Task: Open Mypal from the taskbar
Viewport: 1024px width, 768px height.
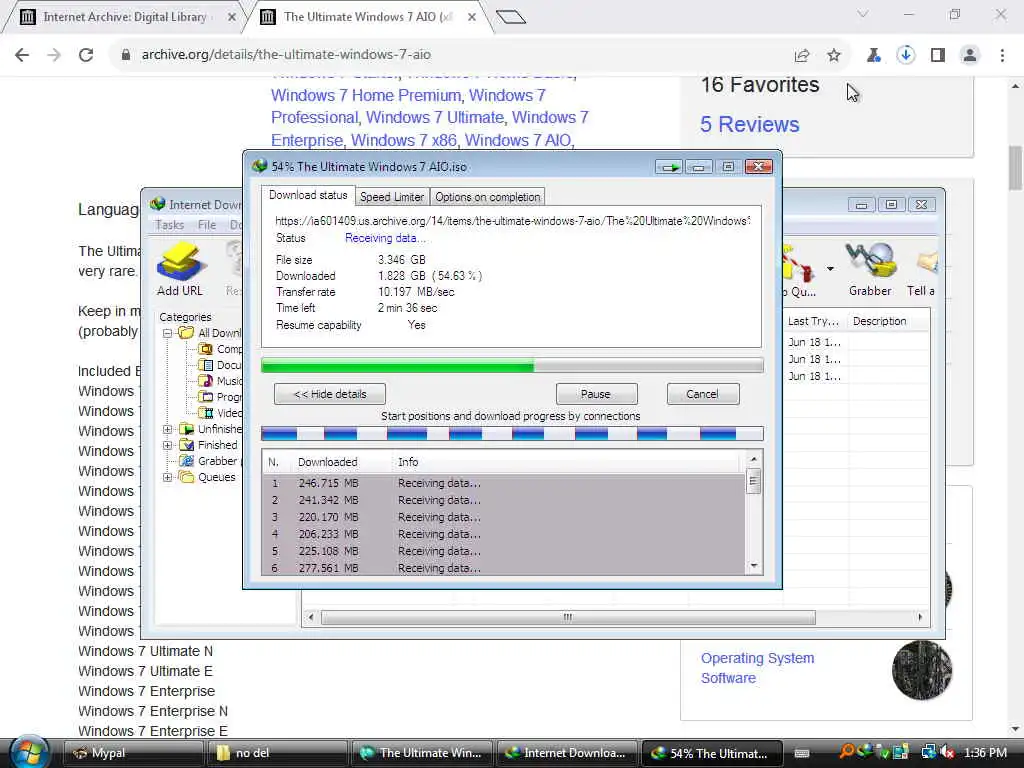Action: coord(135,753)
